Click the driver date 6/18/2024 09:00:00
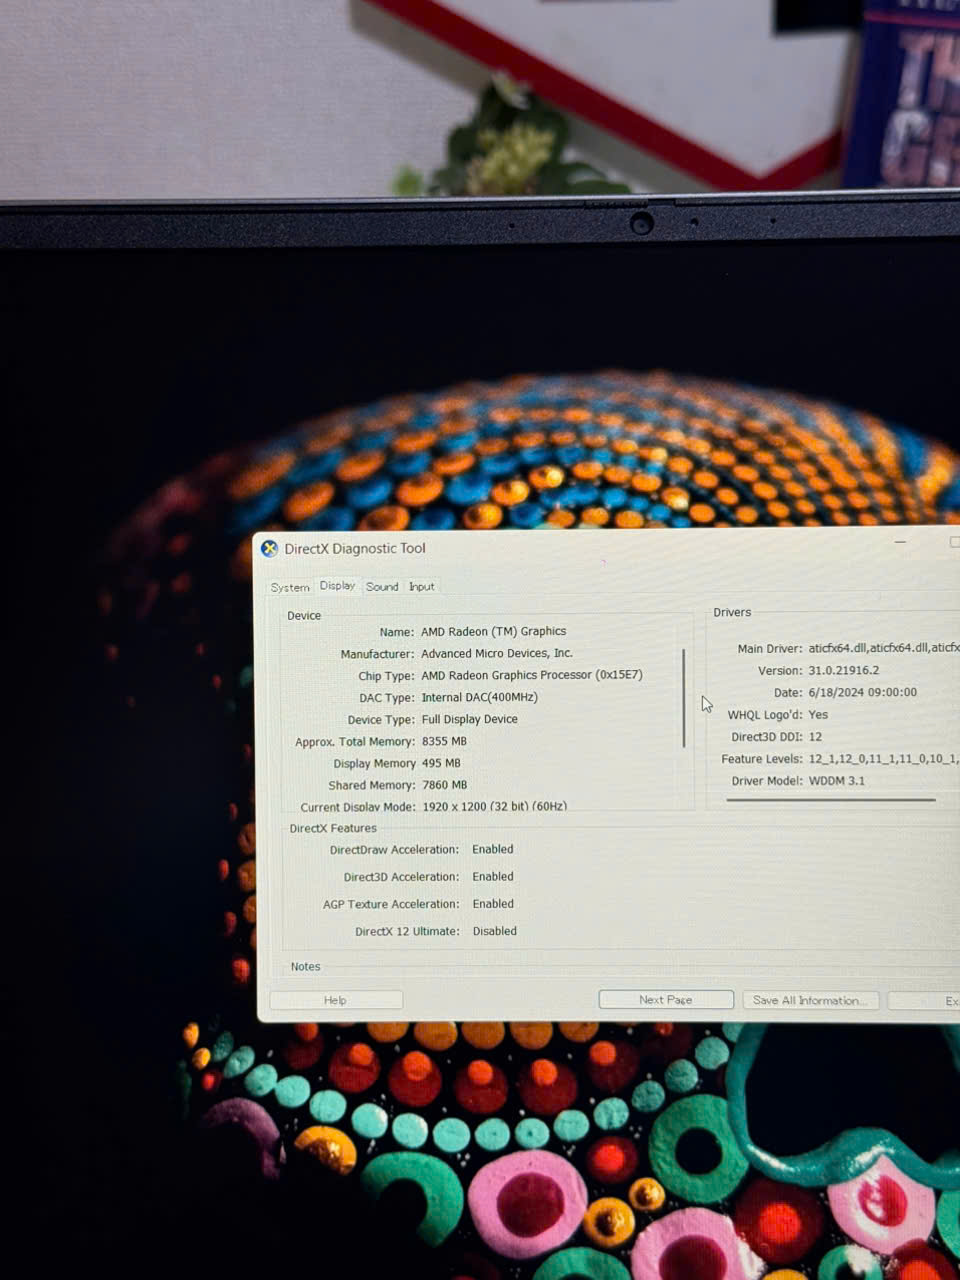Viewport: 960px width, 1280px height. [x=862, y=692]
